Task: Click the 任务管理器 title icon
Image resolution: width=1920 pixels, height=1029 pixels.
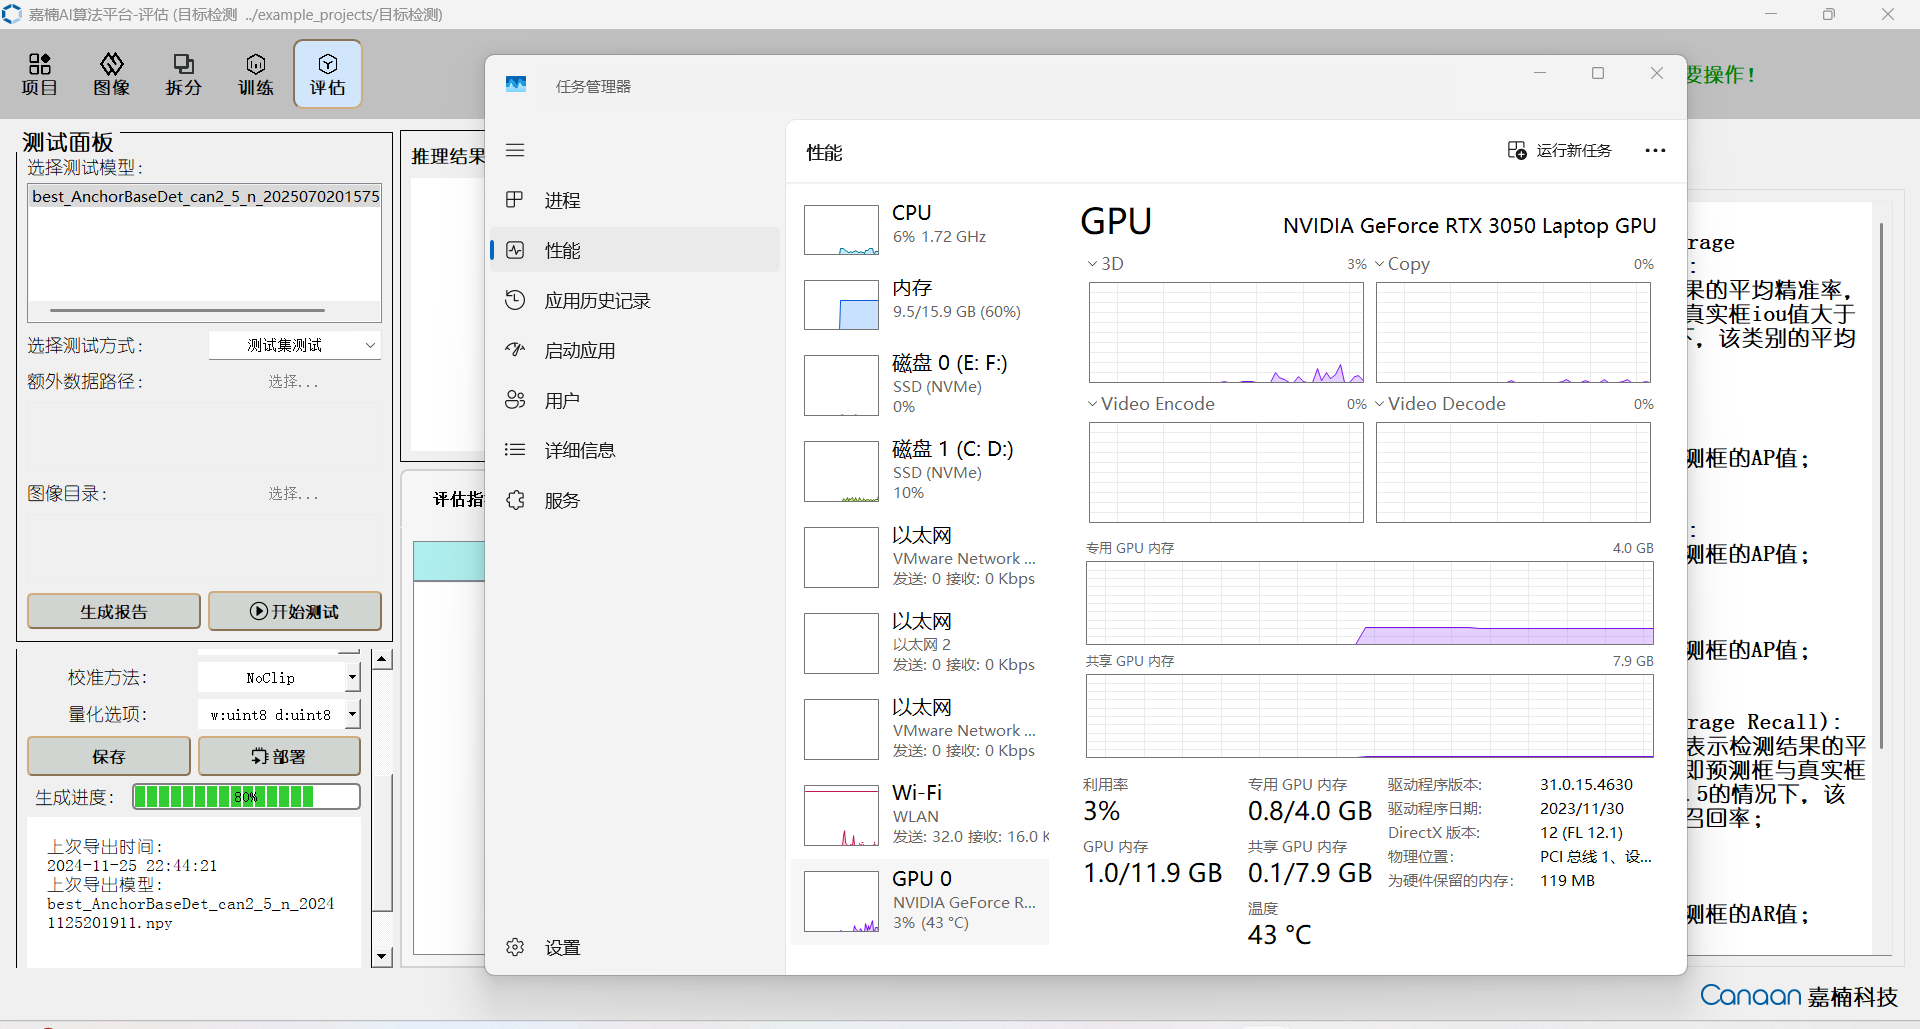Action: pos(516,85)
